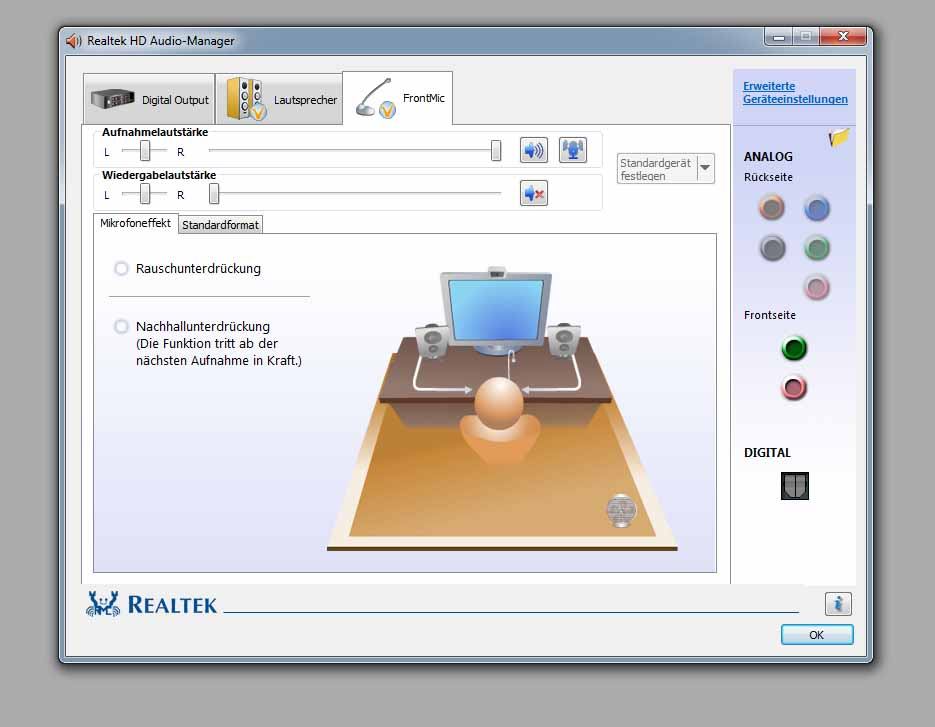Open Erweiterte Geräteeinstellungen link

(795, 92)
